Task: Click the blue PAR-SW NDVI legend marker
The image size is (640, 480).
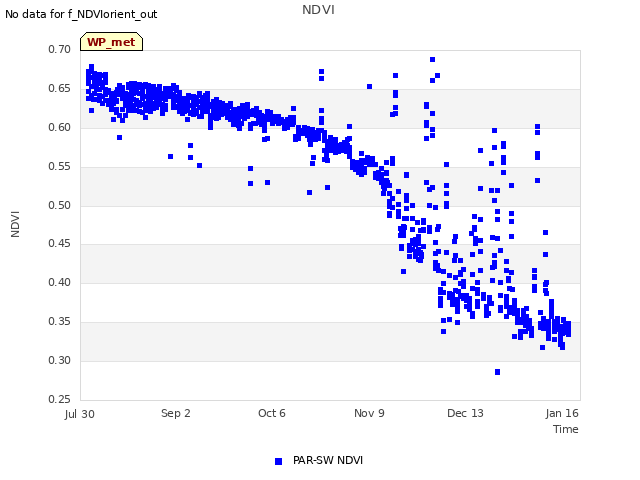Action: click(x=278, y=461)
